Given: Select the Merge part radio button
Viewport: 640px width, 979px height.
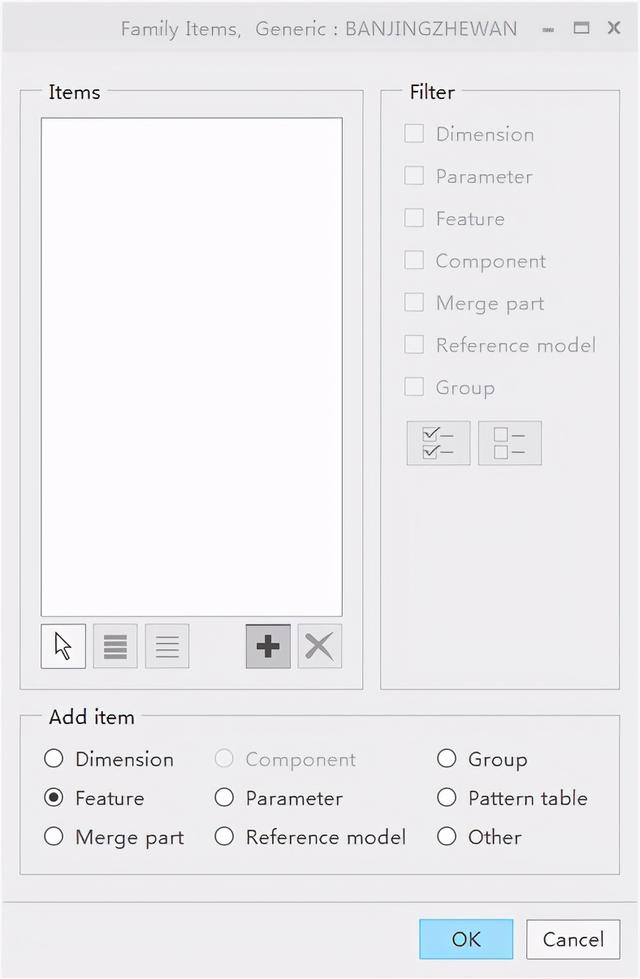Looking at the screenshot, I should (x=54, y=837).
